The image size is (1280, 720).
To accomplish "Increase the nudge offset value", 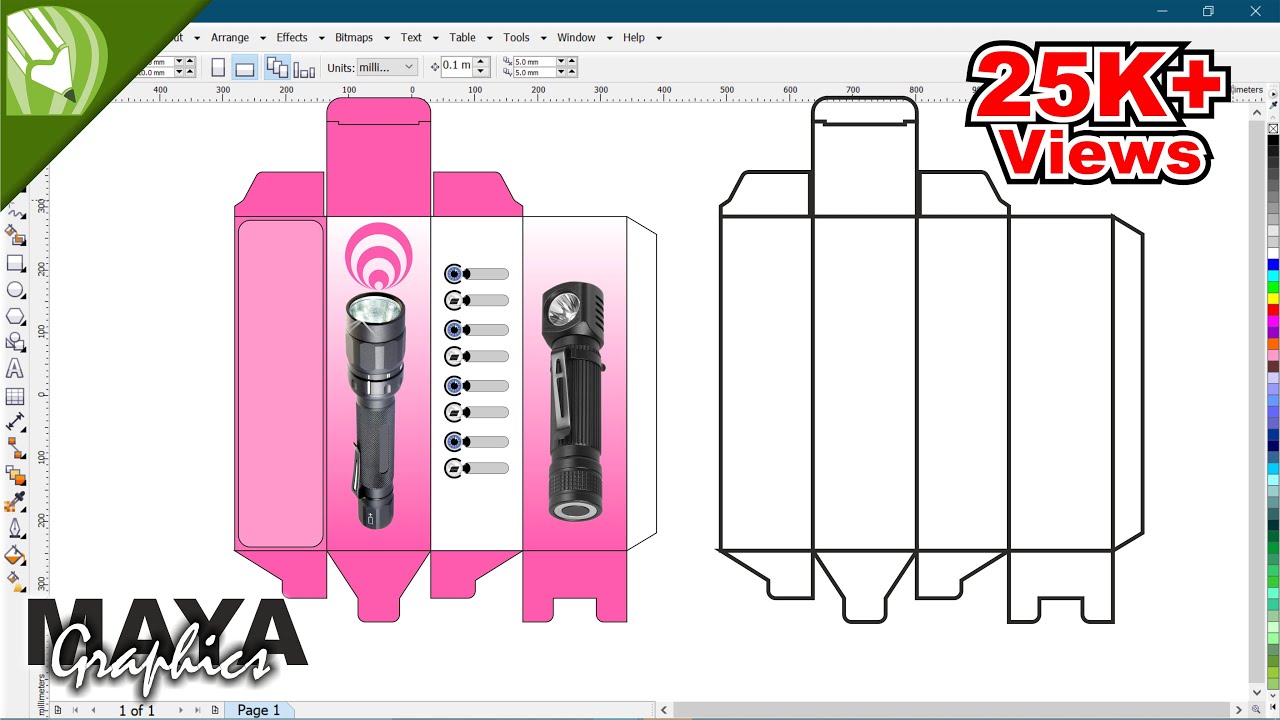I will point(481,62).
